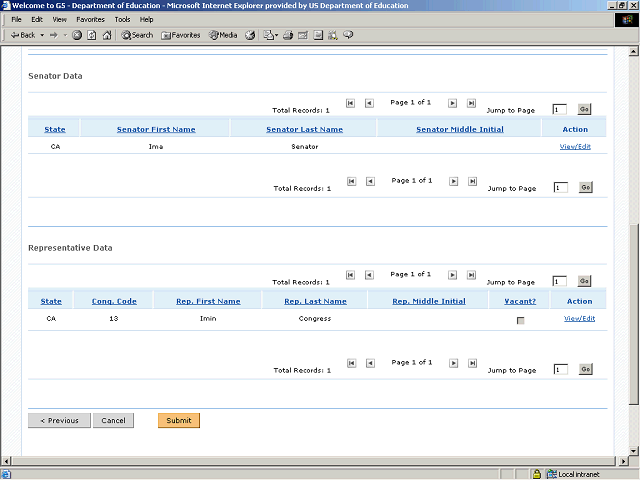Click the Print icon in the toolbar
Image resolution: width=640 pixels, height=480 pixels.
[288, 35]
